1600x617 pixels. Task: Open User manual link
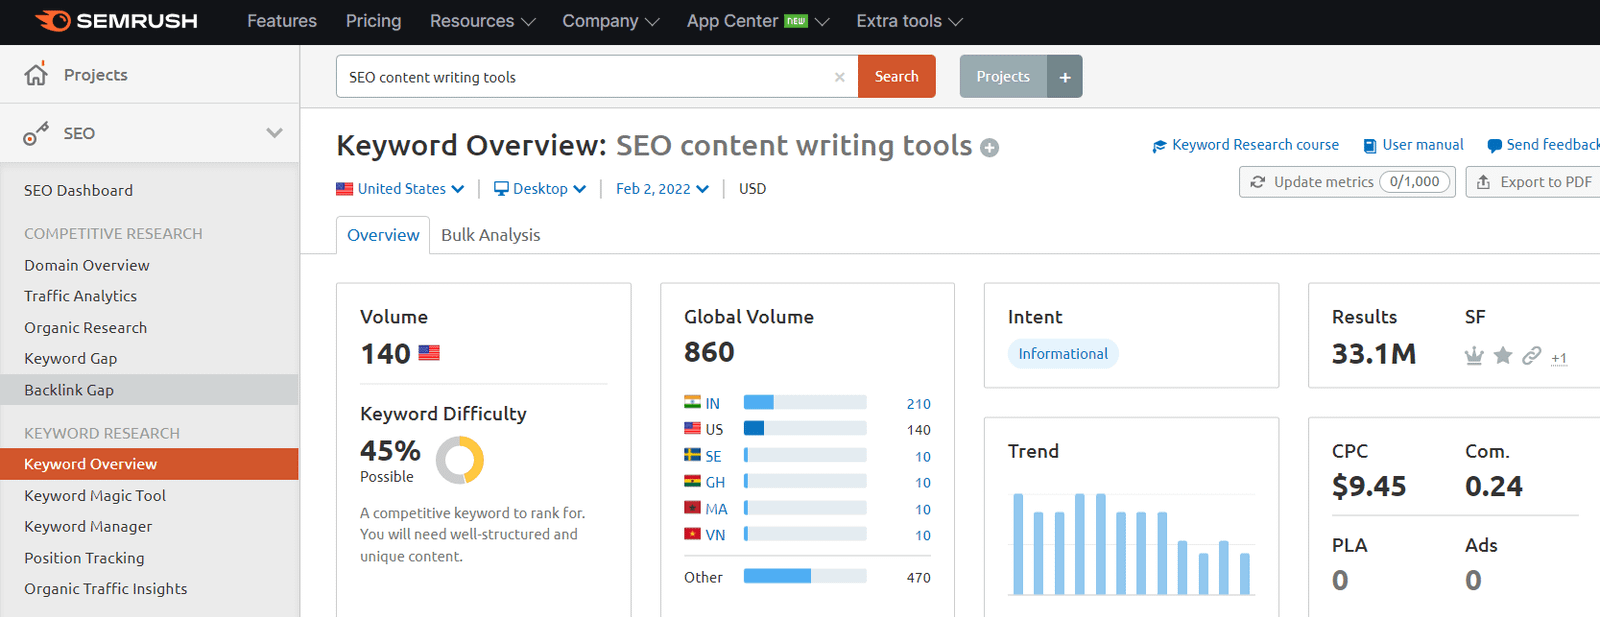(x=1414, y=145)
